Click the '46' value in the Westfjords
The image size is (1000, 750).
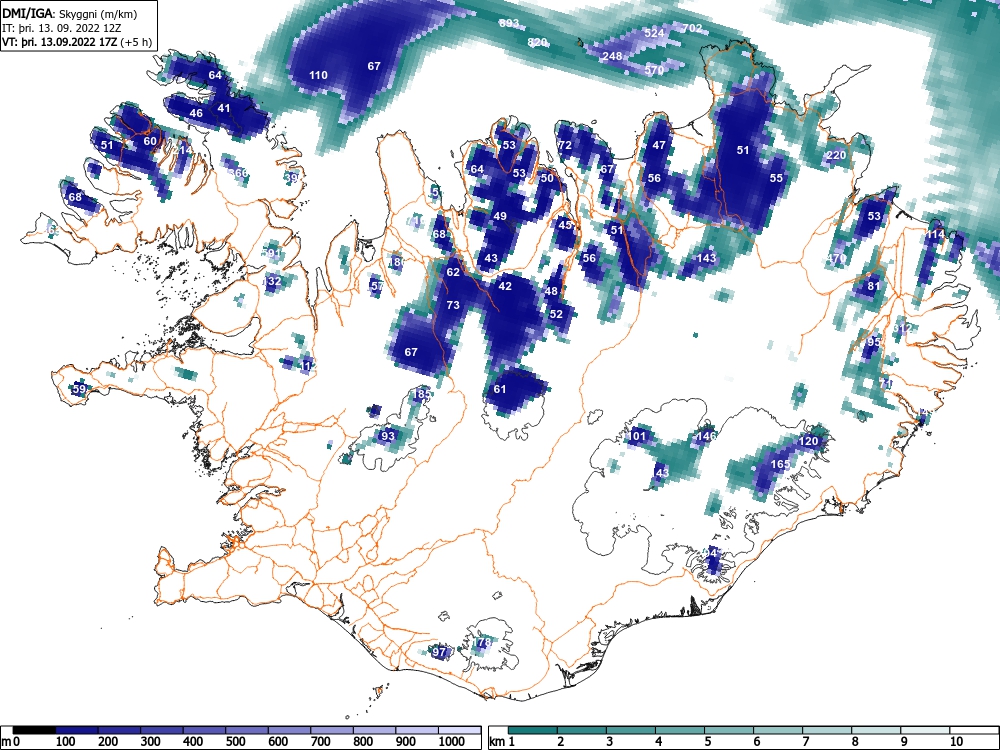196,114
